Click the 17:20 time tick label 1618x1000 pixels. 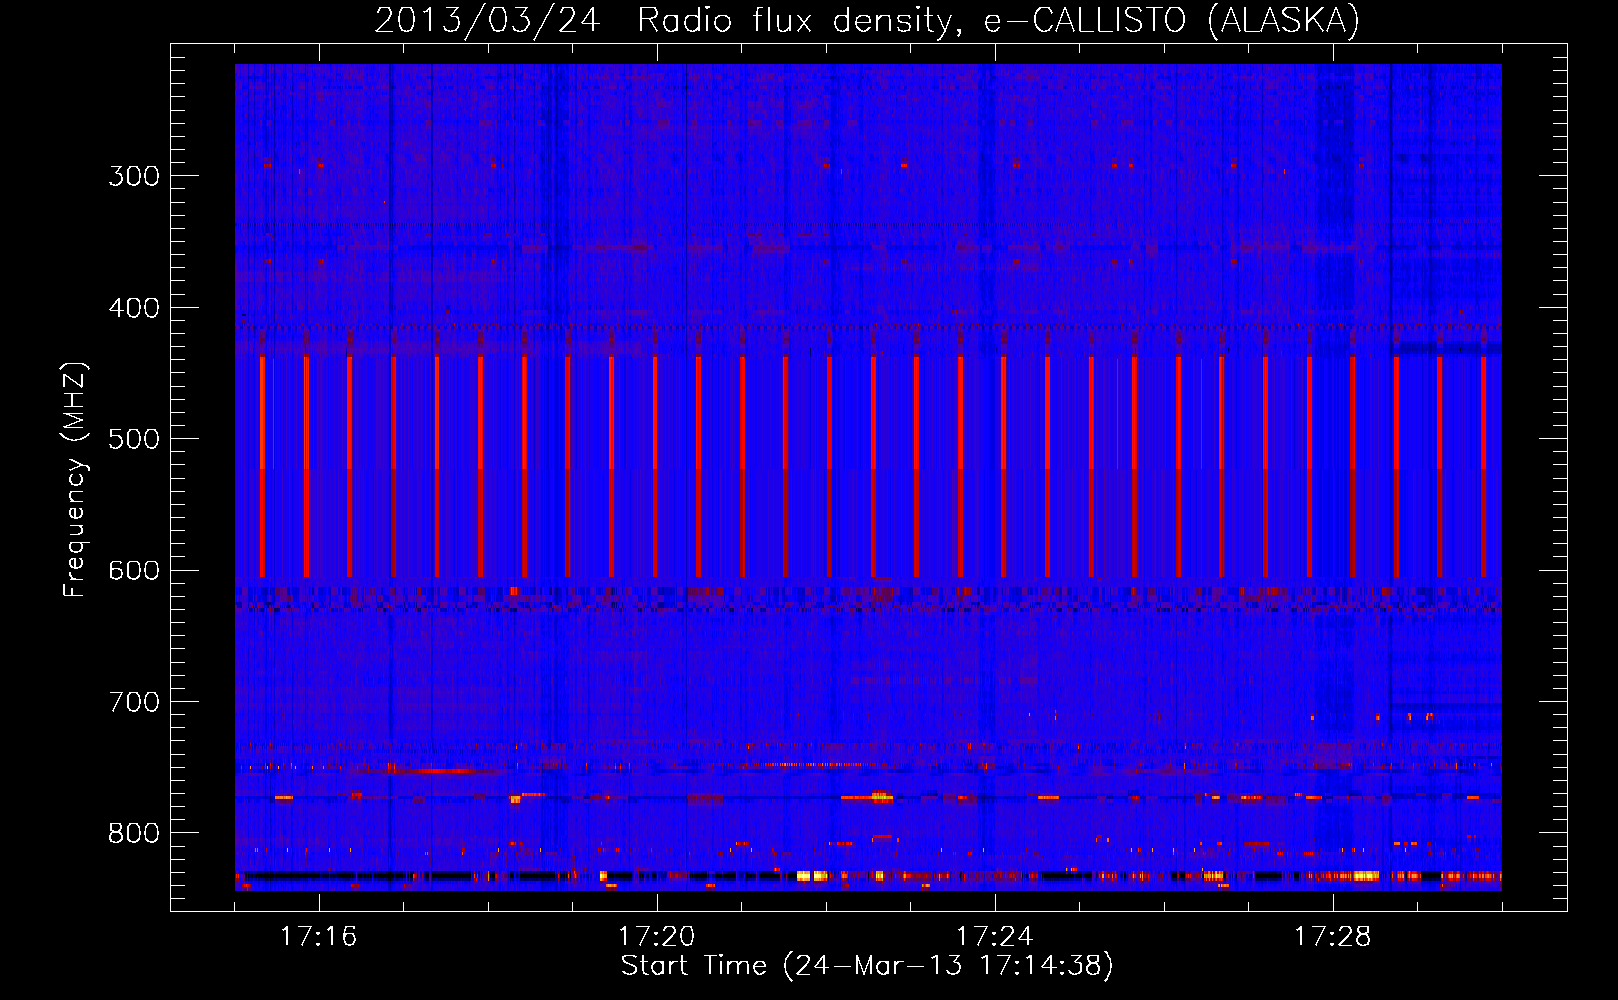(657, 937)
